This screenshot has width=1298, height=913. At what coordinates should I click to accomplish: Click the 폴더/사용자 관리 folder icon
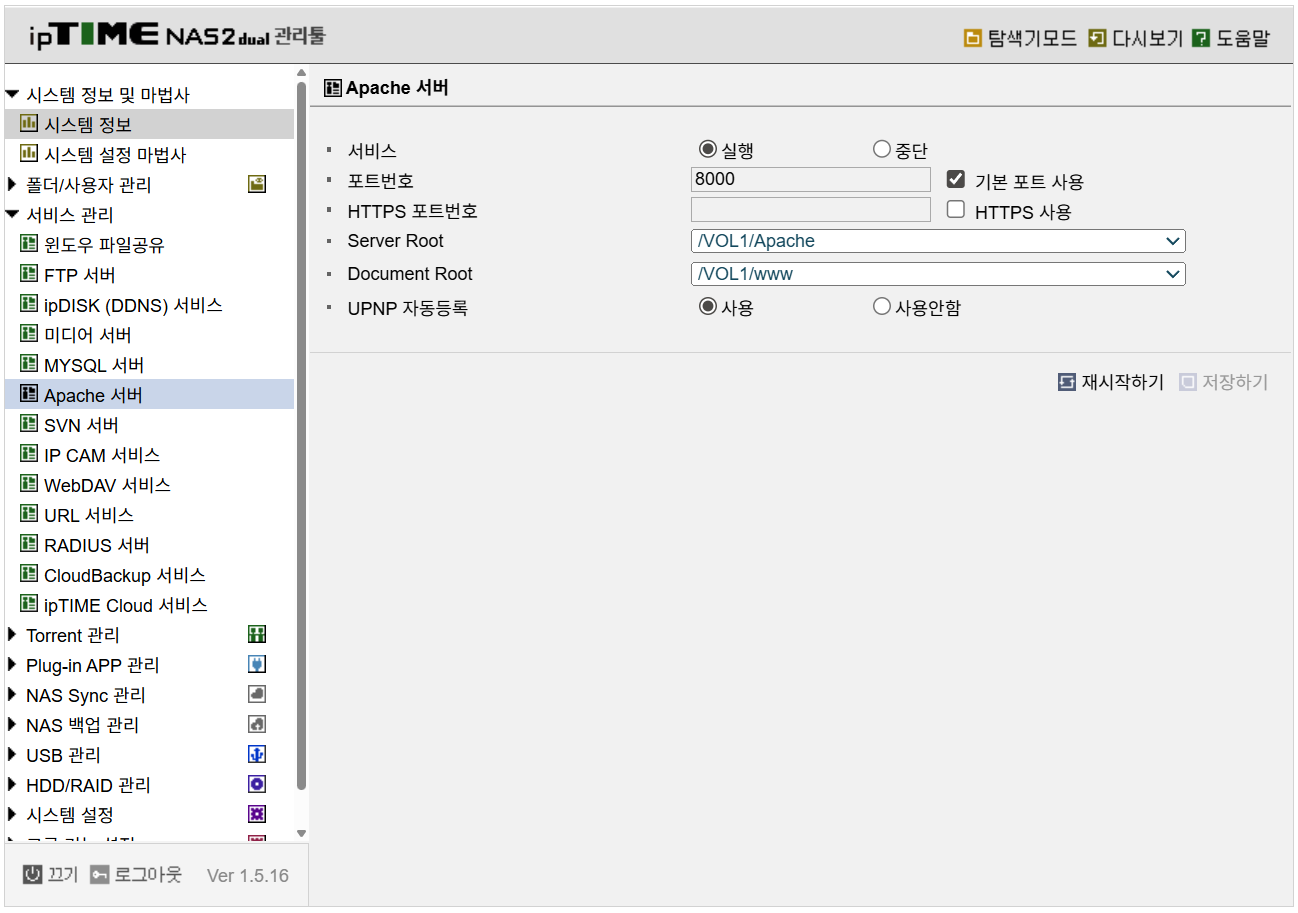point(257,184)
